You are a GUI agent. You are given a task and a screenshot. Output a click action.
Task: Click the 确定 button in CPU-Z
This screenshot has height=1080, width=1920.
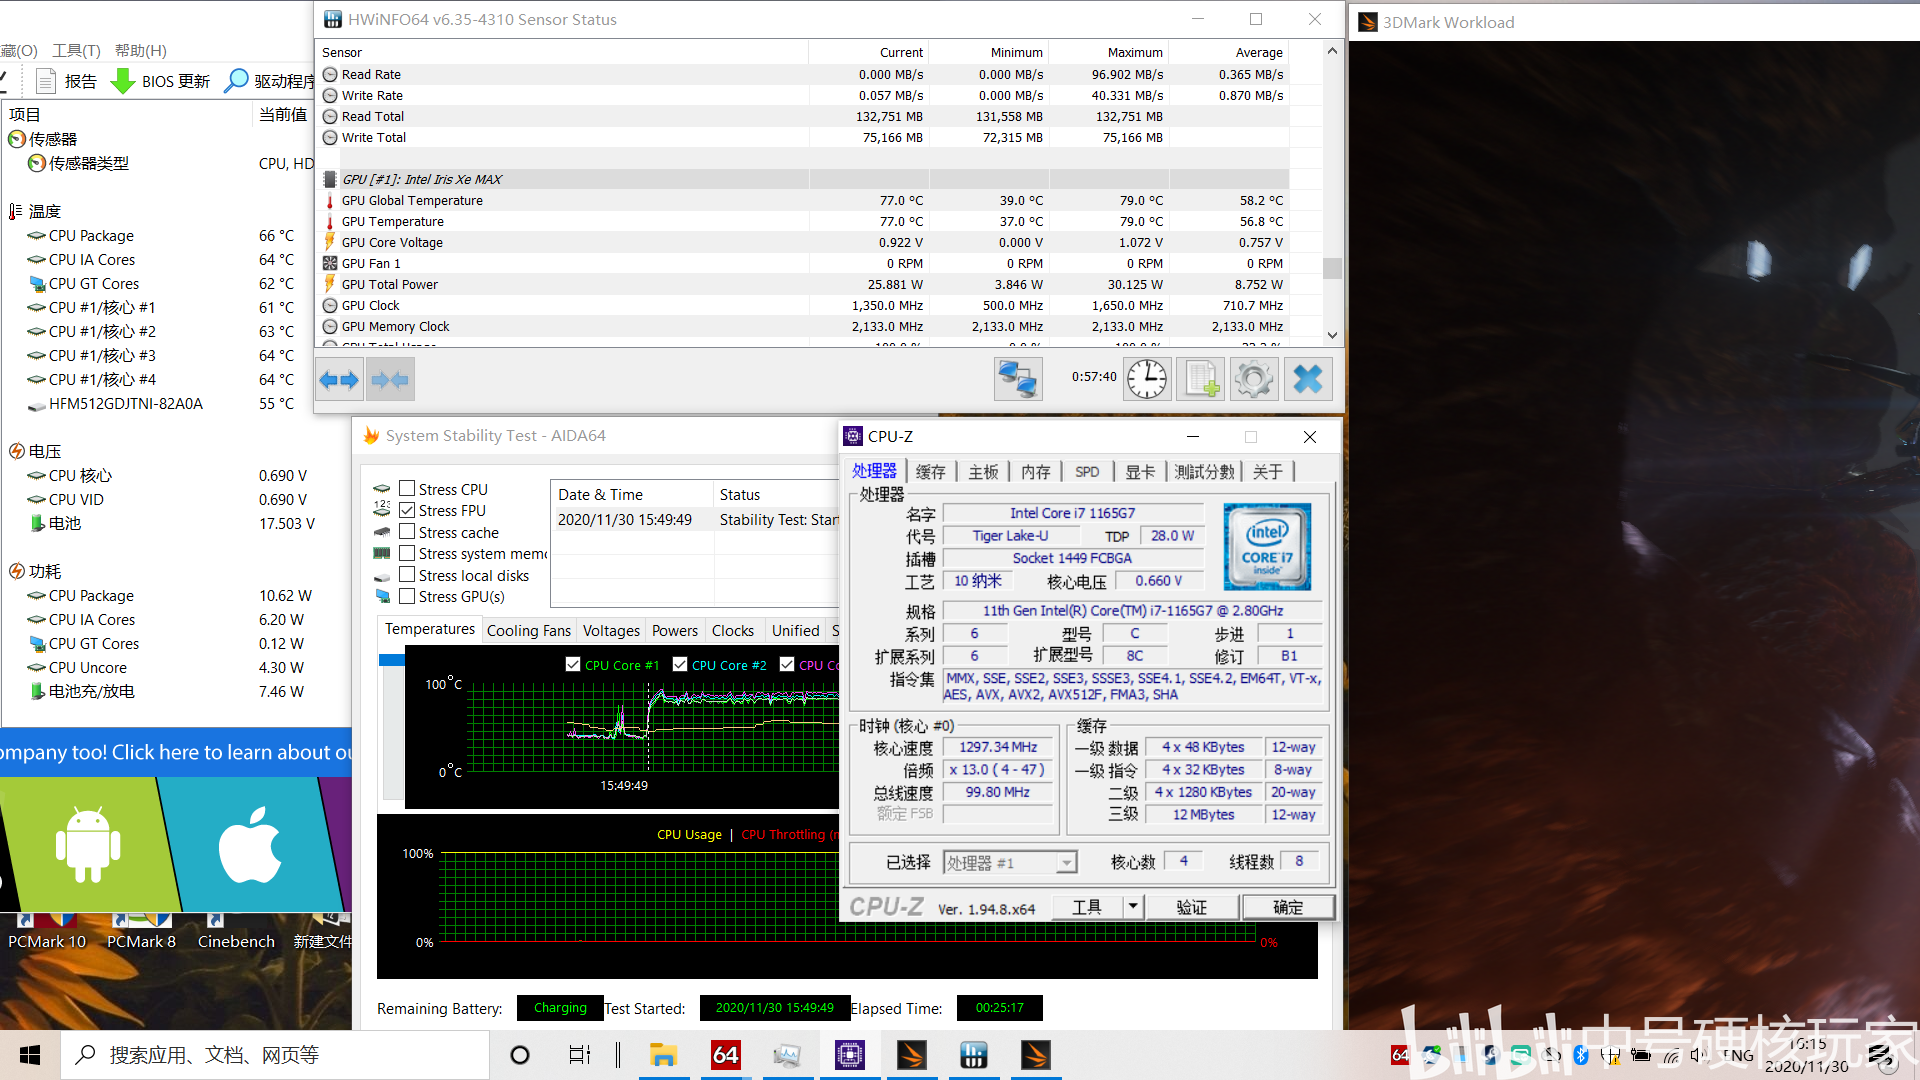(x=1288, y=907)
